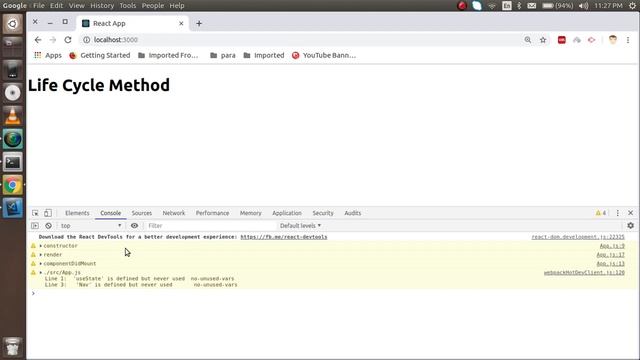Open the Imported Fro... bookmark folder

[168, 55]
